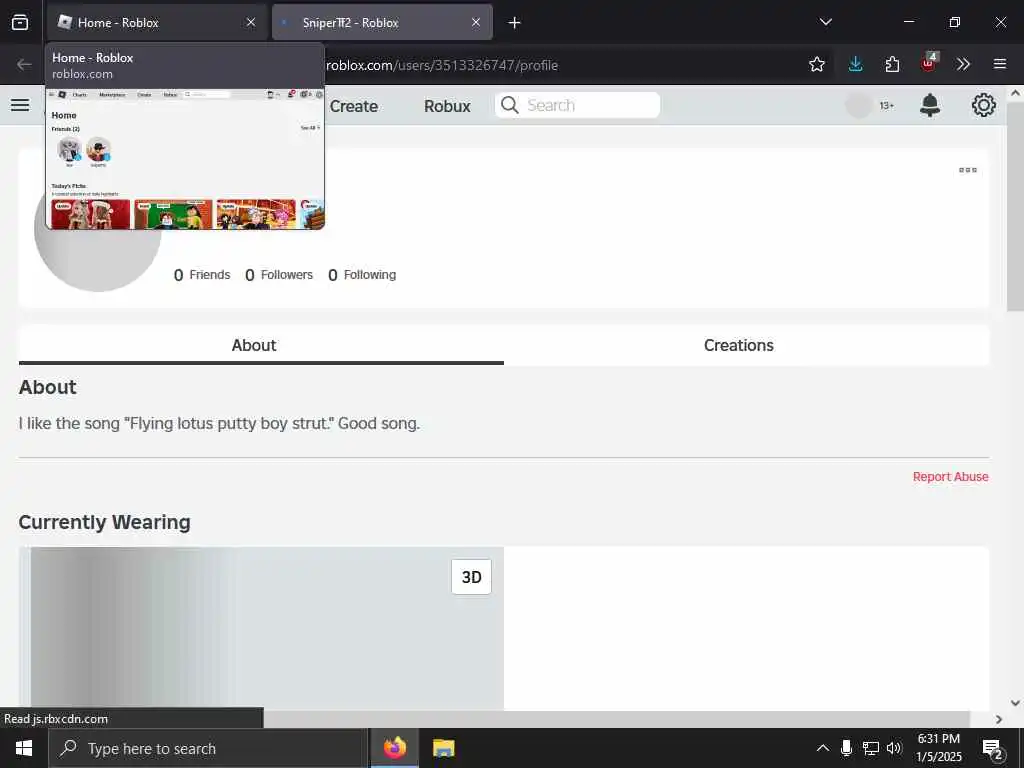Open the Firefox application hamburger menu
The width and height of the screenshot is (1024, 768).
pyautogui.click(x=1000, y=64)
